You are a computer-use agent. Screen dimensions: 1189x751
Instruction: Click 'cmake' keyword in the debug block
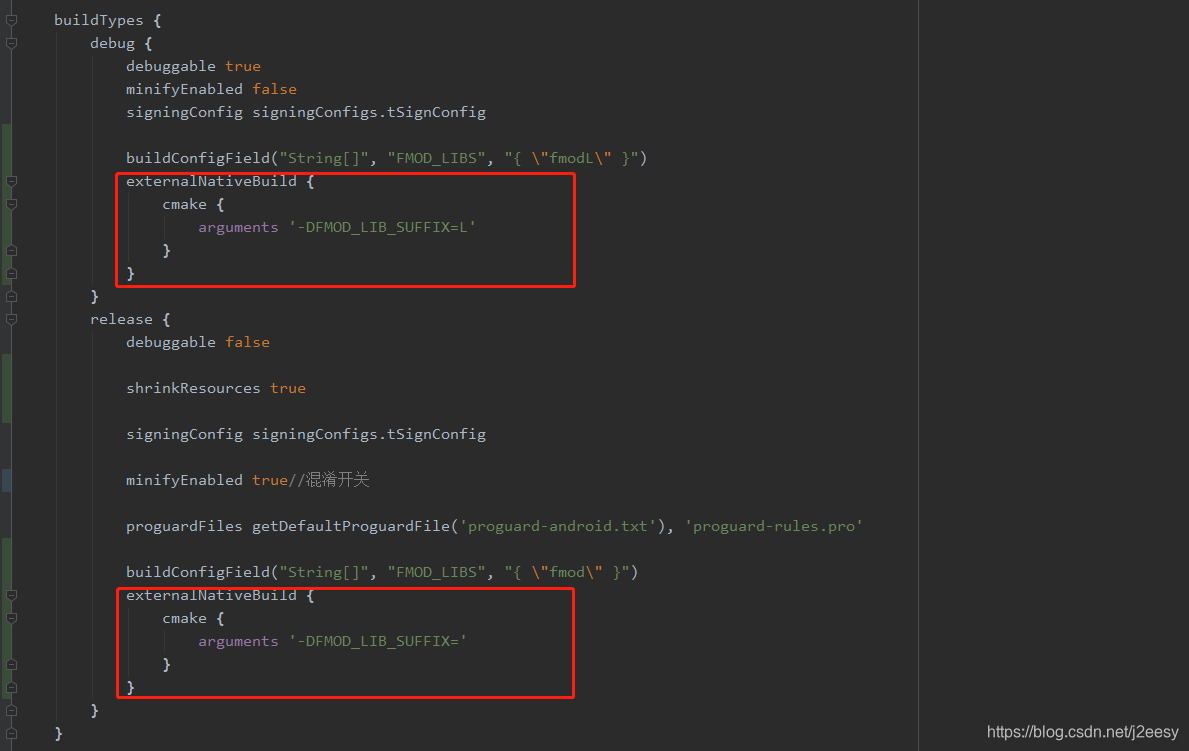184,204
